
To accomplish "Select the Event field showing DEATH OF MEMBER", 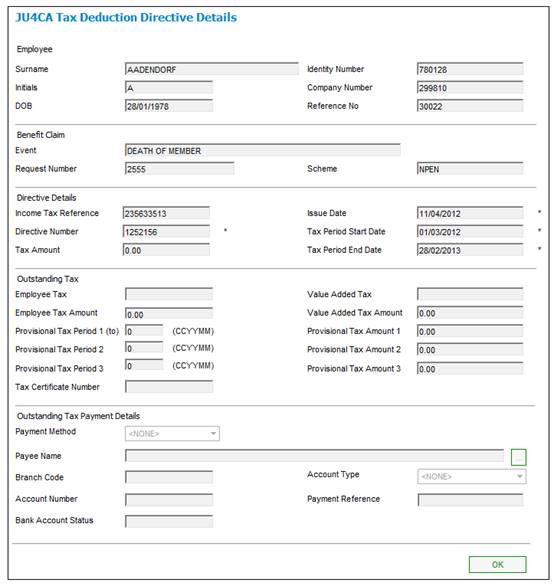I will coord(263,151).
